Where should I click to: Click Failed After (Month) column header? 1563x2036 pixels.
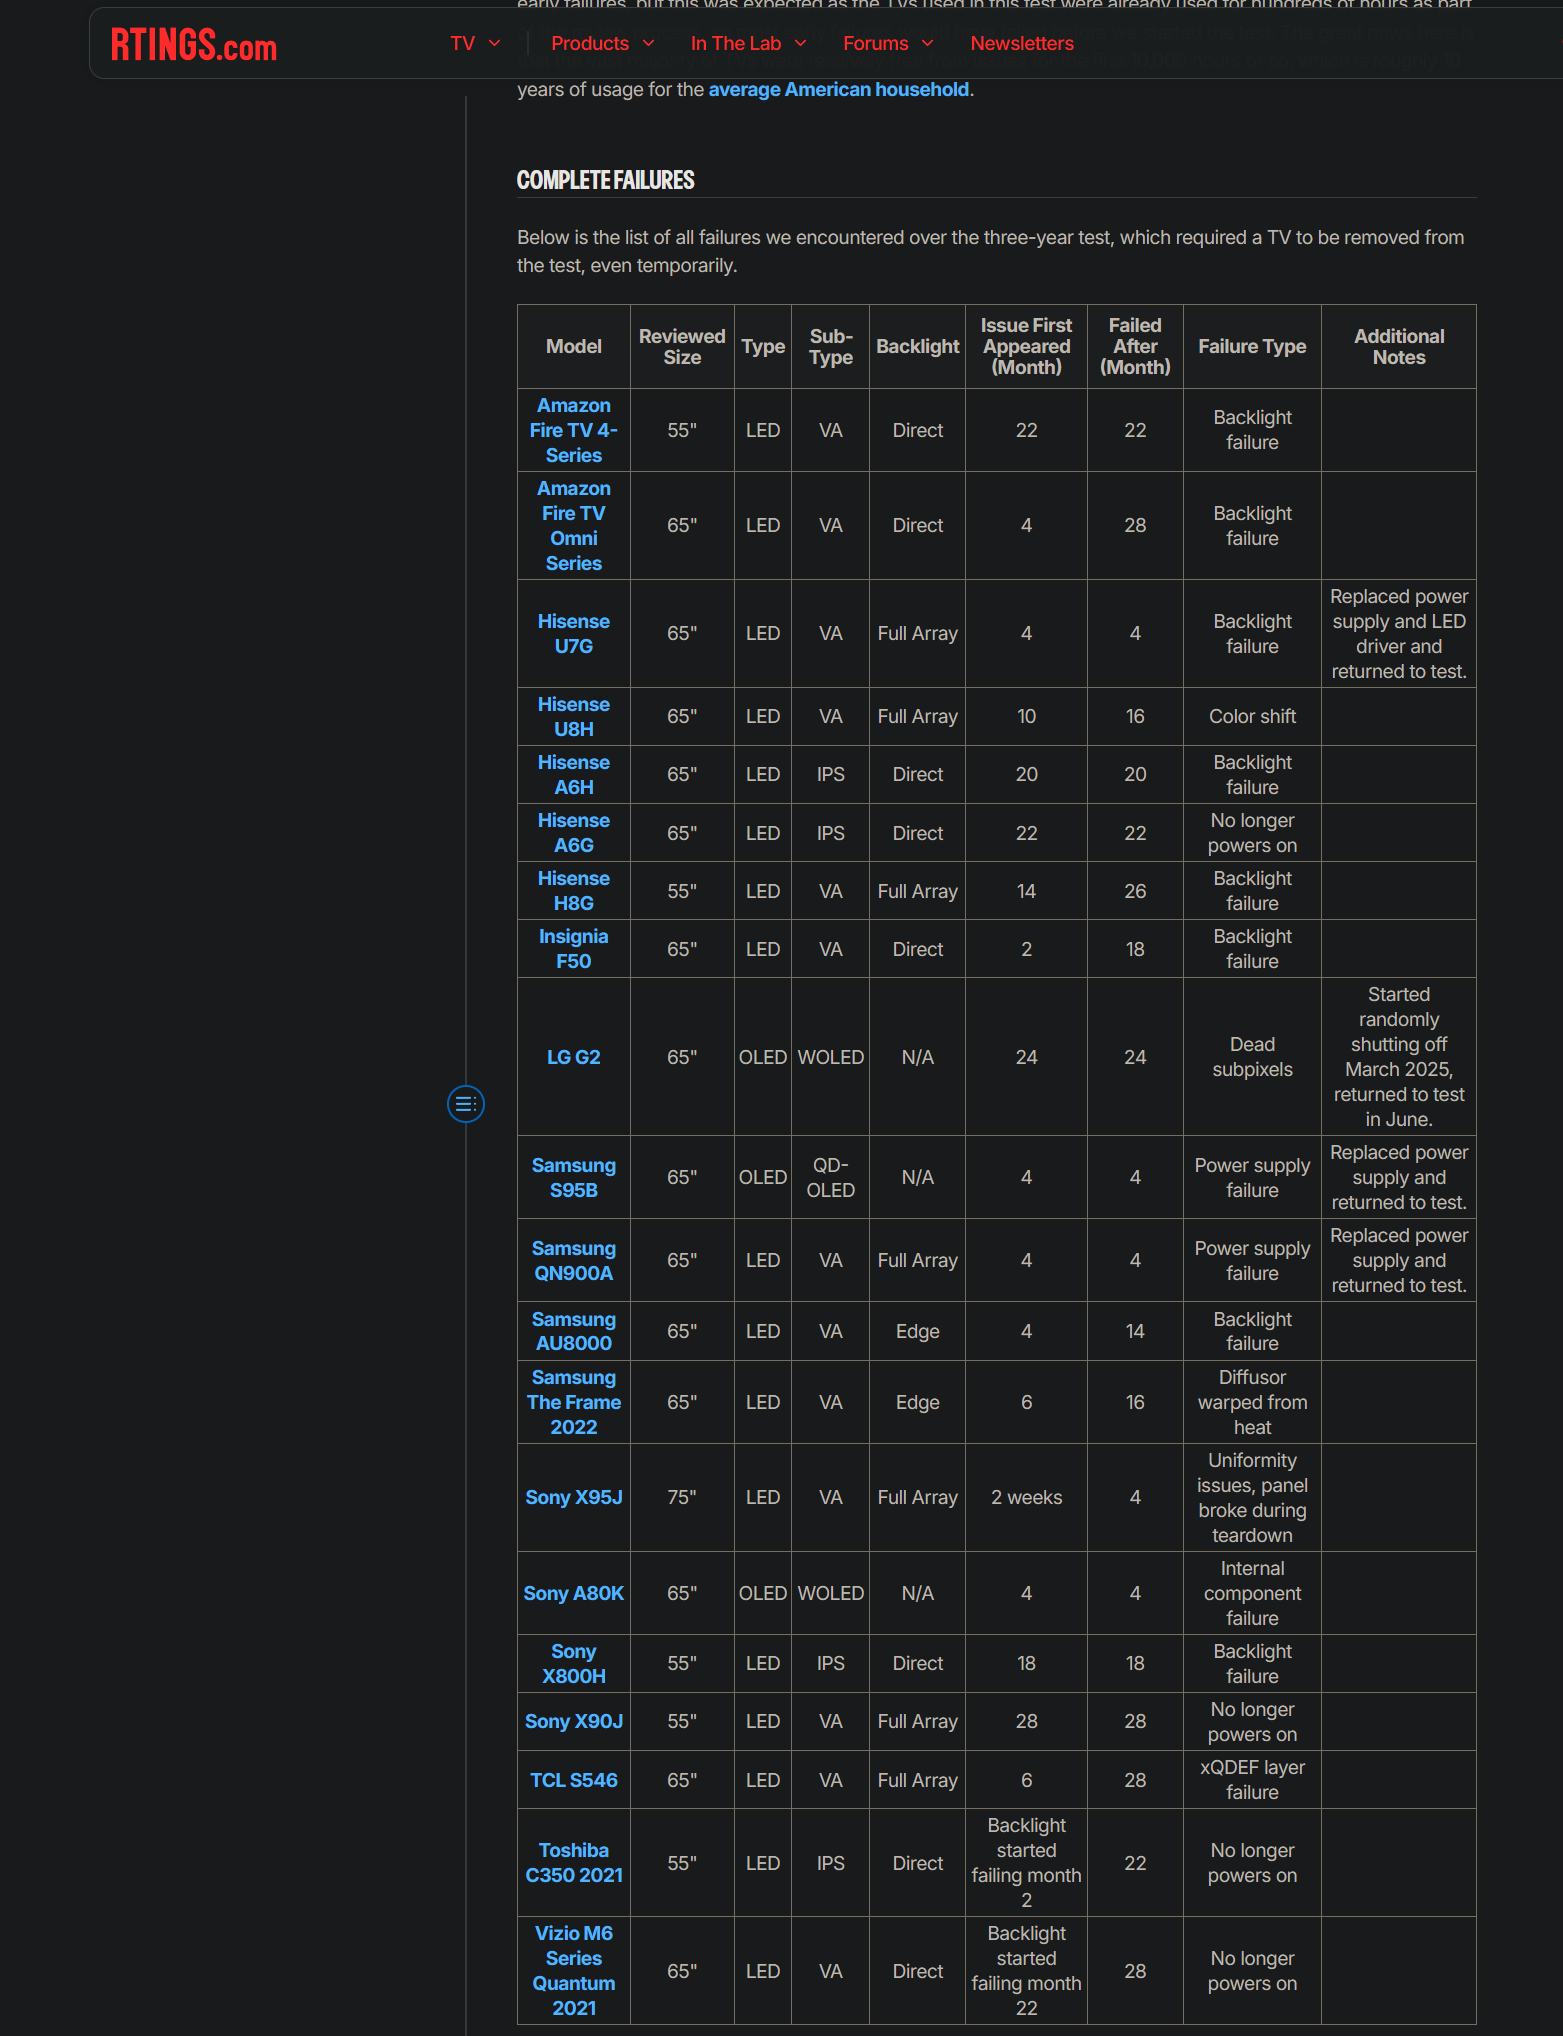[1135, 347]
